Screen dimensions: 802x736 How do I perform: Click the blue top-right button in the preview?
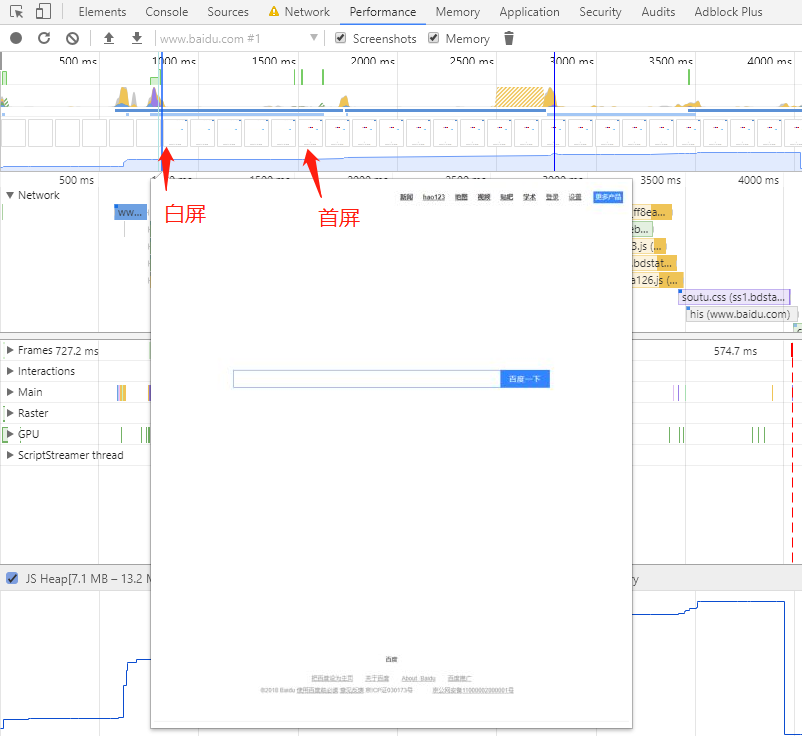[608, 197]
